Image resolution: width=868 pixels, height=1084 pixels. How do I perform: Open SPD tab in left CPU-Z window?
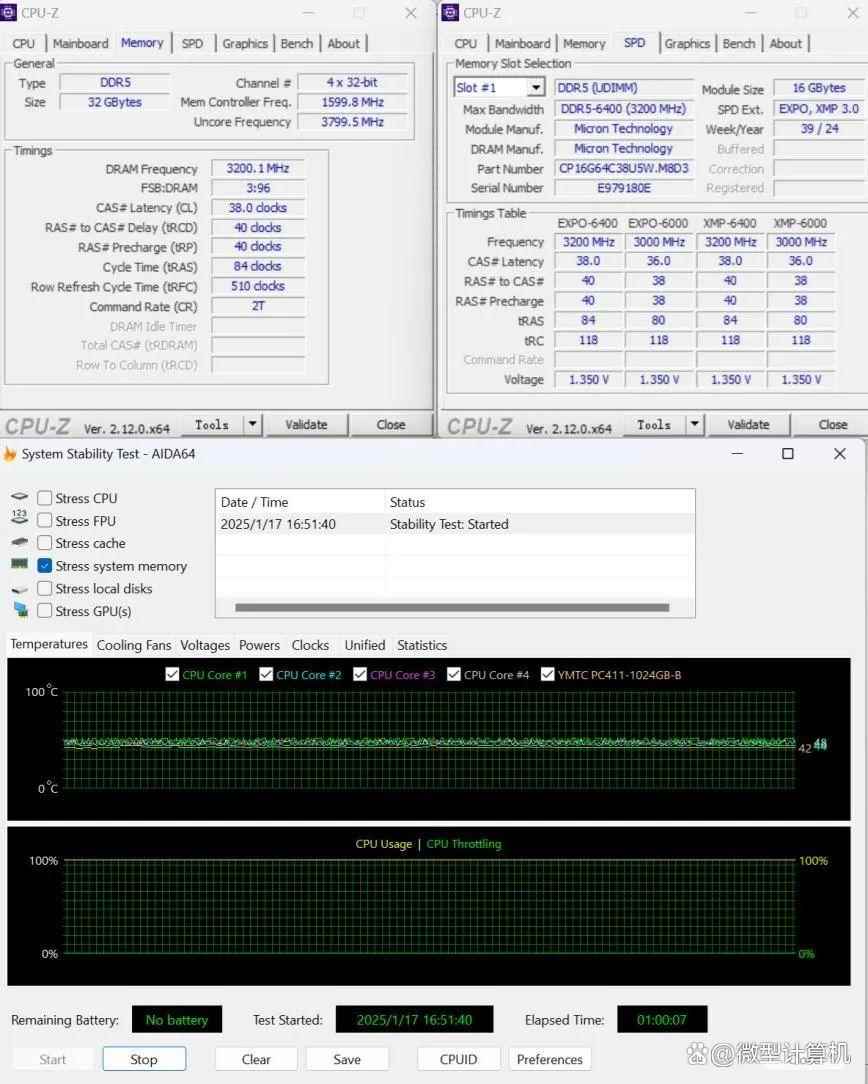click(x=192, y=43)
